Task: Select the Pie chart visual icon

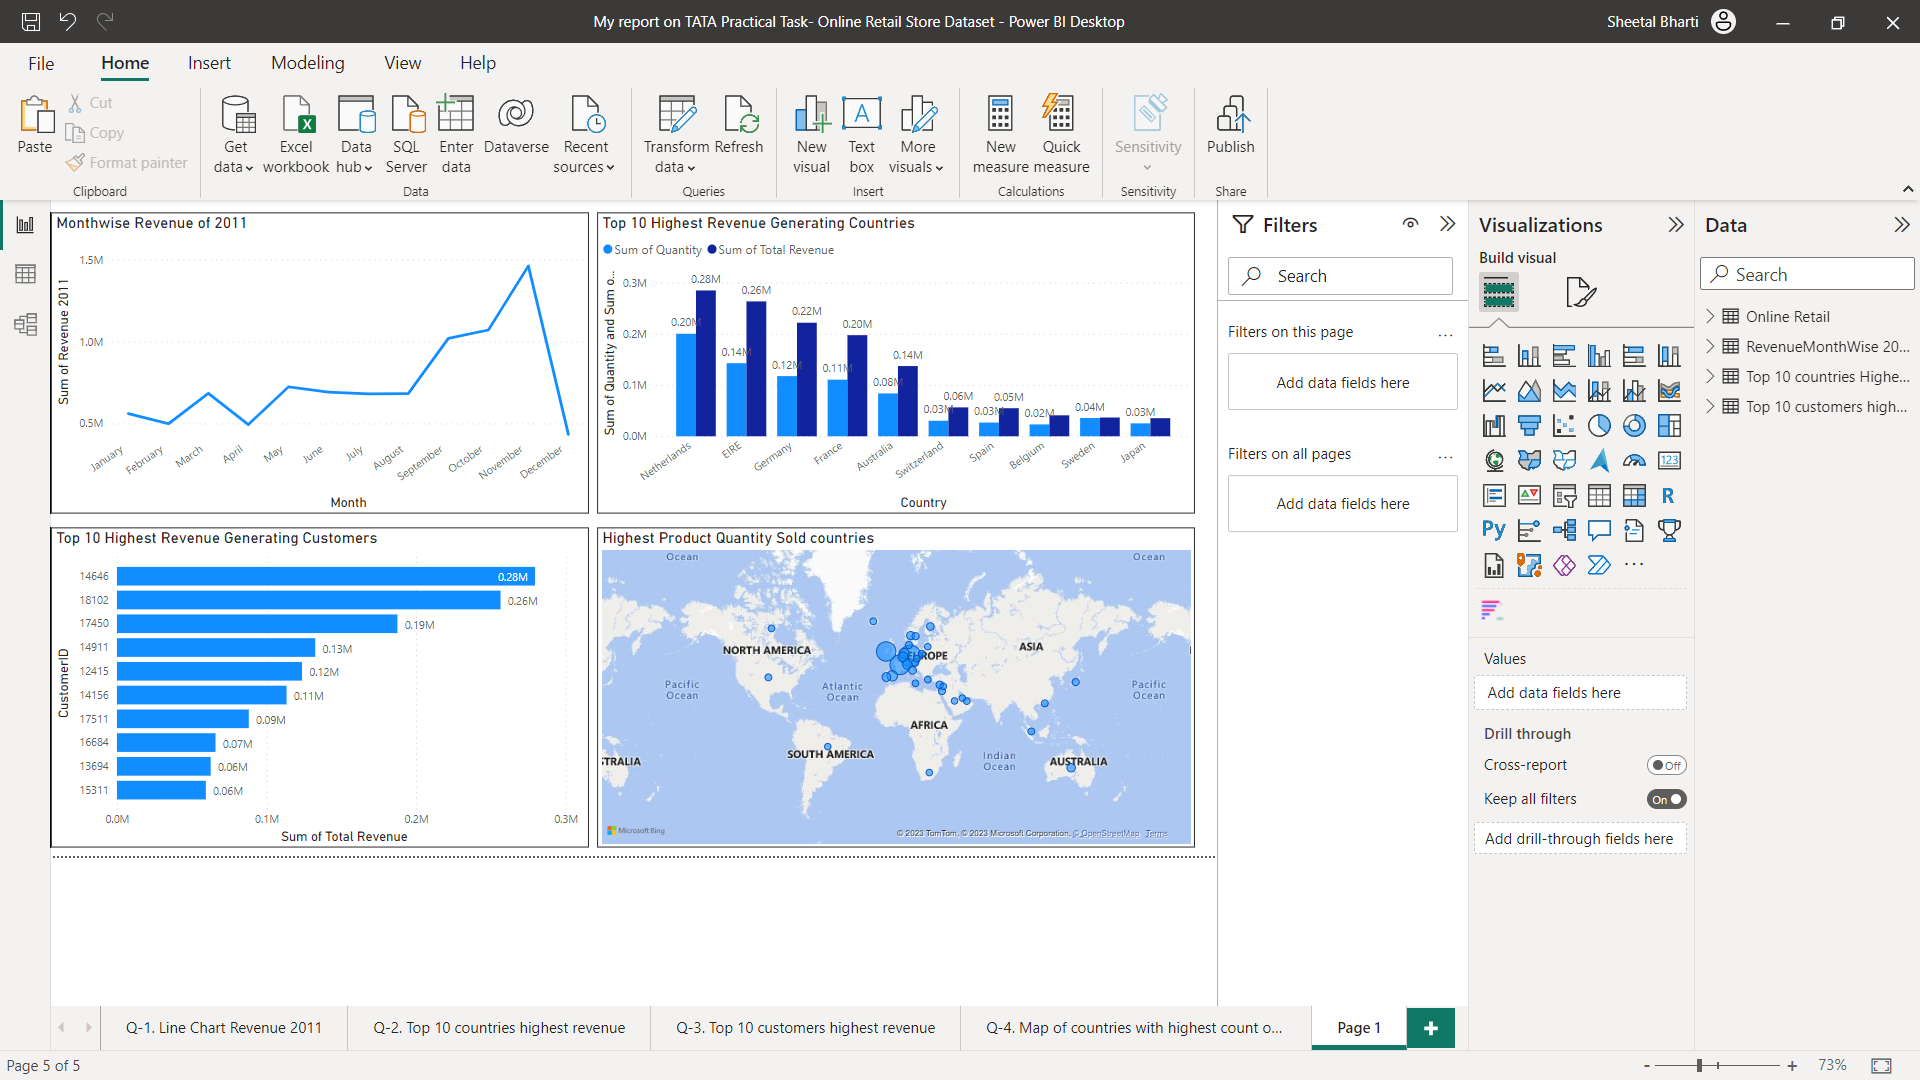Action: click(1599, 426)
